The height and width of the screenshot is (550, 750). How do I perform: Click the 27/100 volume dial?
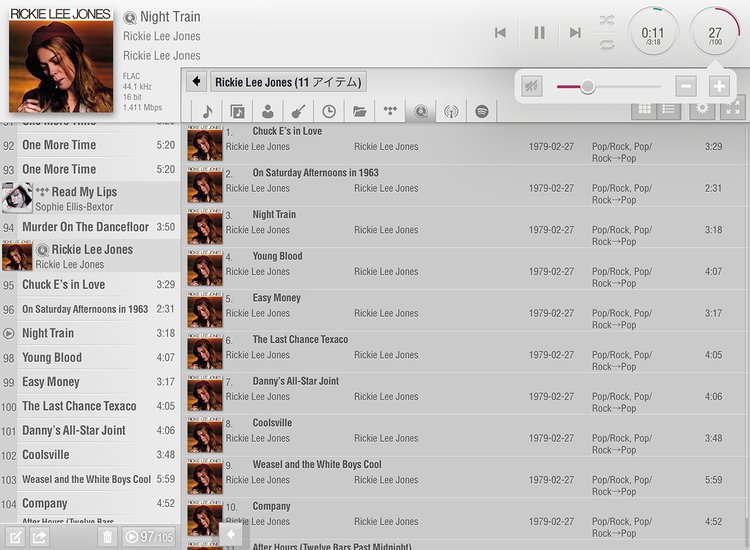click(x=715, y=33)
